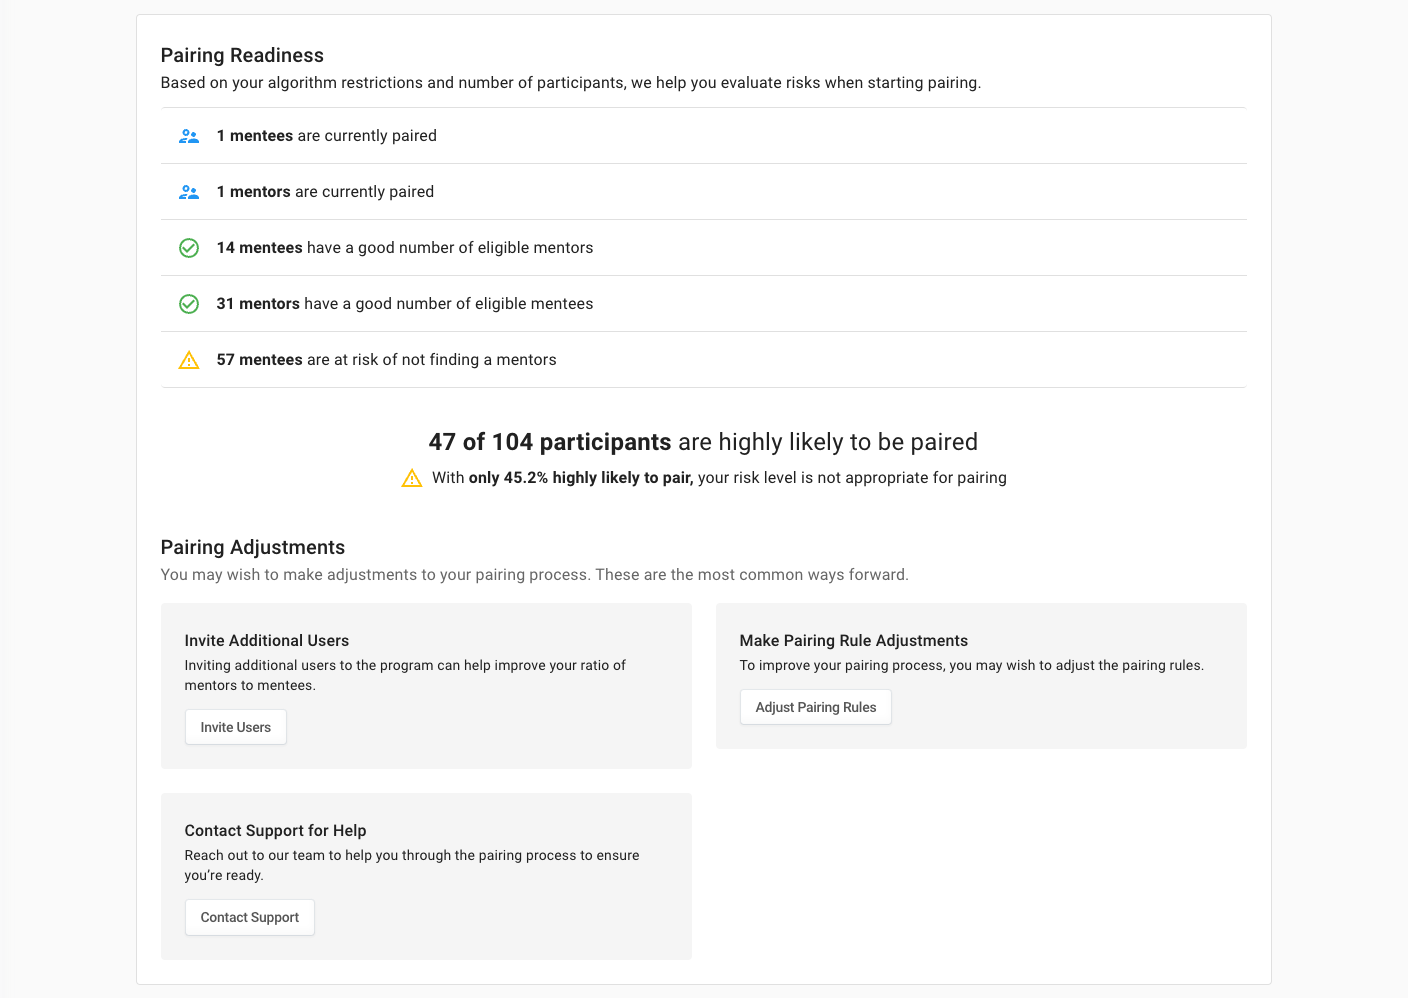The width and height of the screenshot is (1408, 998).
Task: Click the green checkmark beside 14 mentees row
Action: click(x=189, y=247)
